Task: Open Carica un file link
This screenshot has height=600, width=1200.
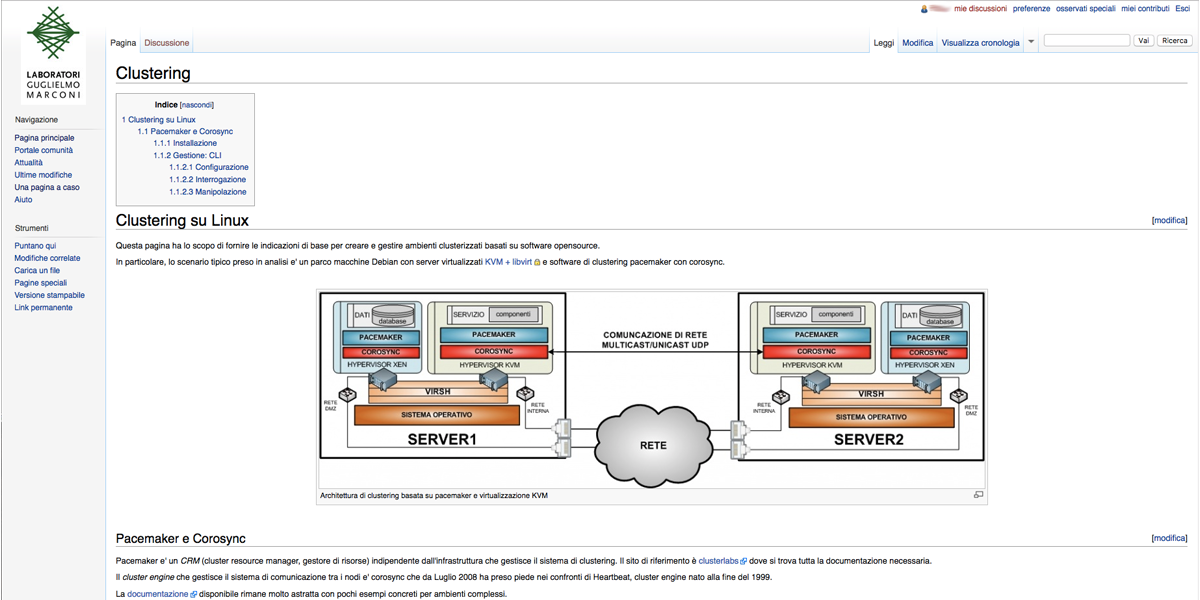Action: pos(37,270)
